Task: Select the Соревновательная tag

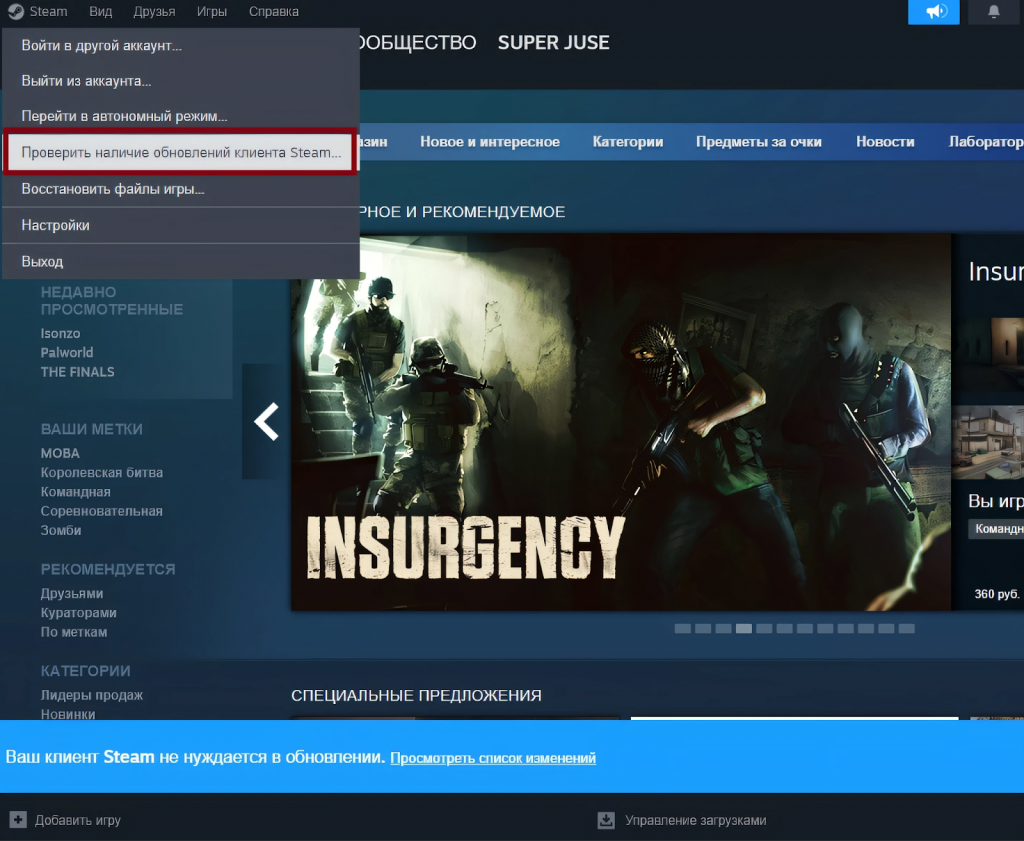Action: [x=101, y=511]
